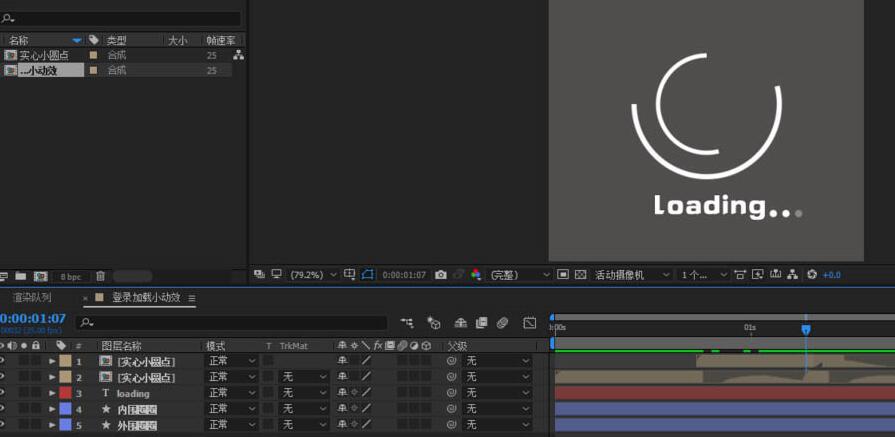Open blend mode dropdown for layer 5
The width and height of the screenshot is (895, 437).
click(x=230, y=425)
